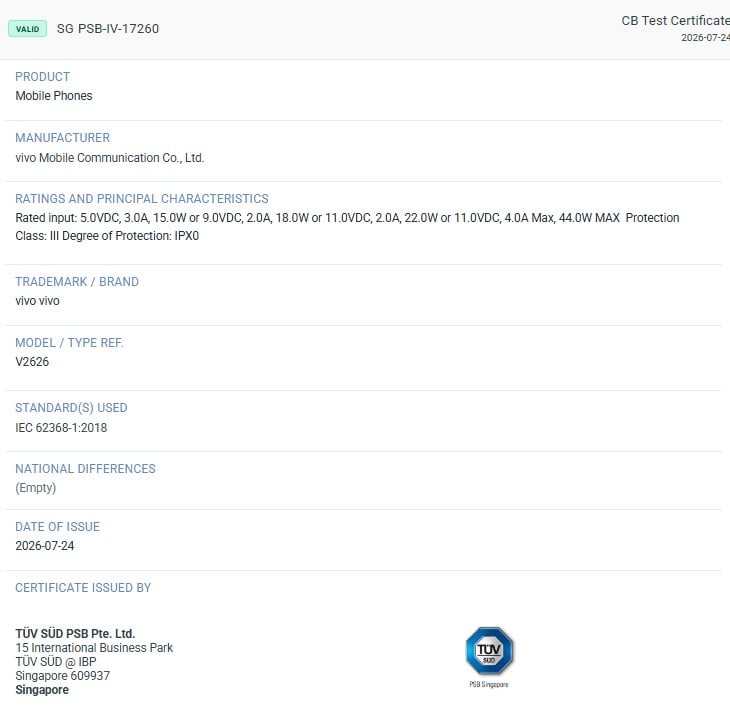
Task: Click RATINGS AND PRINCIPAL CHARACTERISTICS label
Action: click(x=142, y=199)
